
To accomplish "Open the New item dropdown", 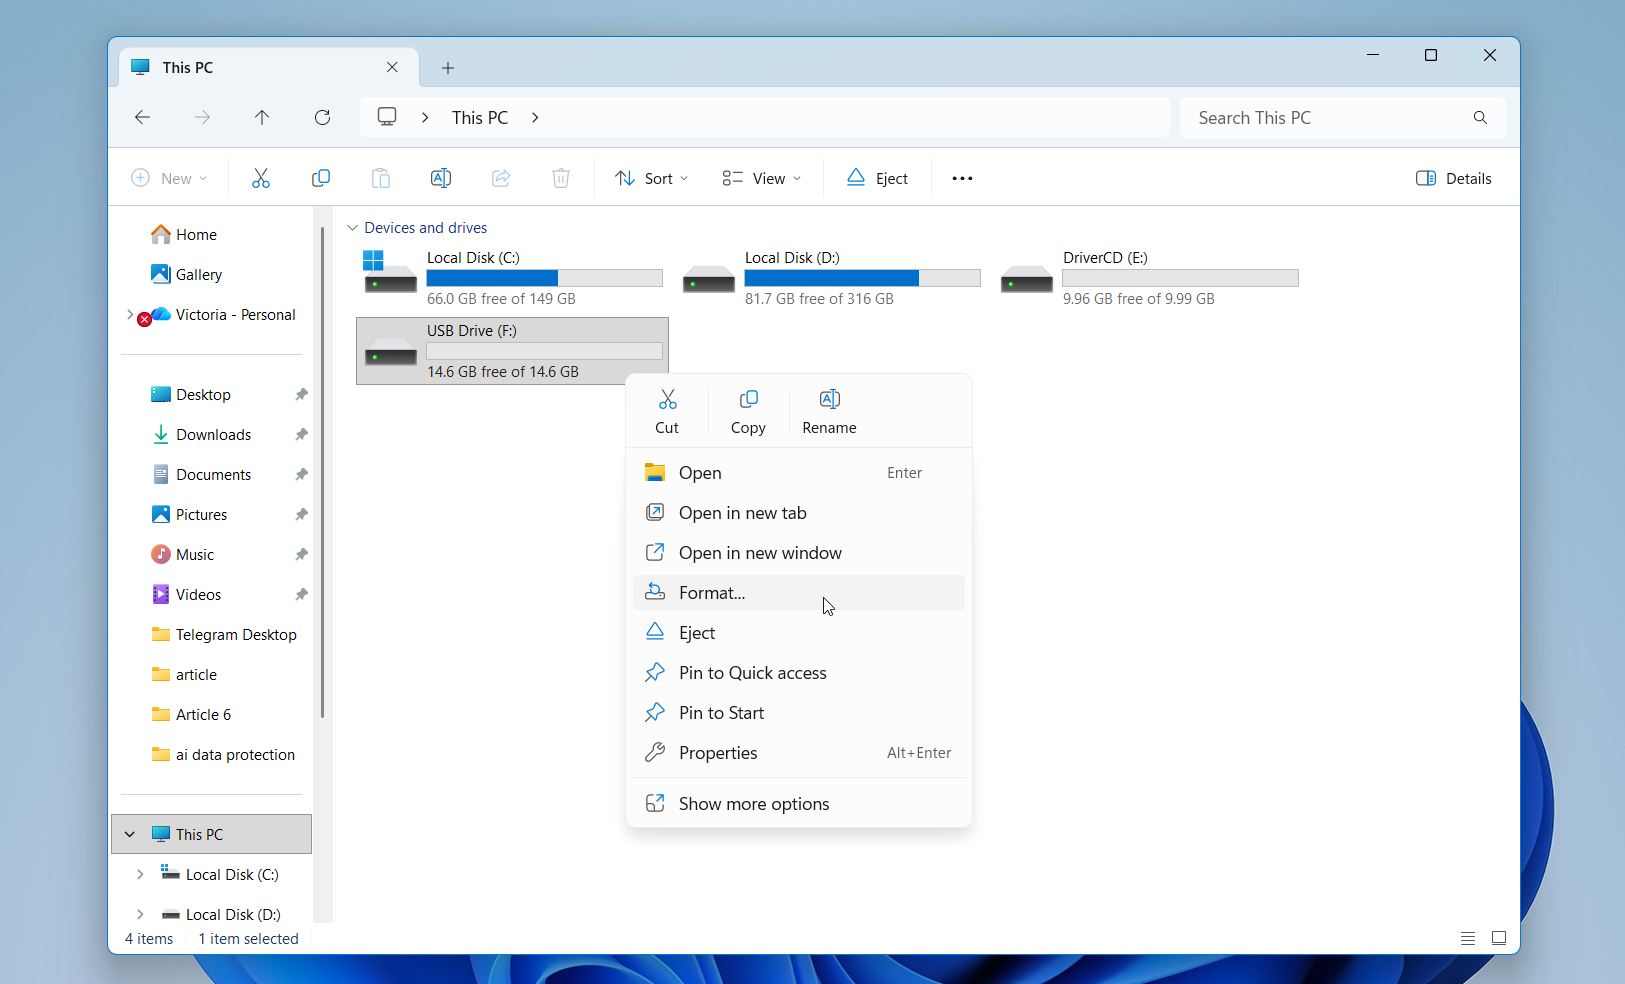I will pos(169,178).
